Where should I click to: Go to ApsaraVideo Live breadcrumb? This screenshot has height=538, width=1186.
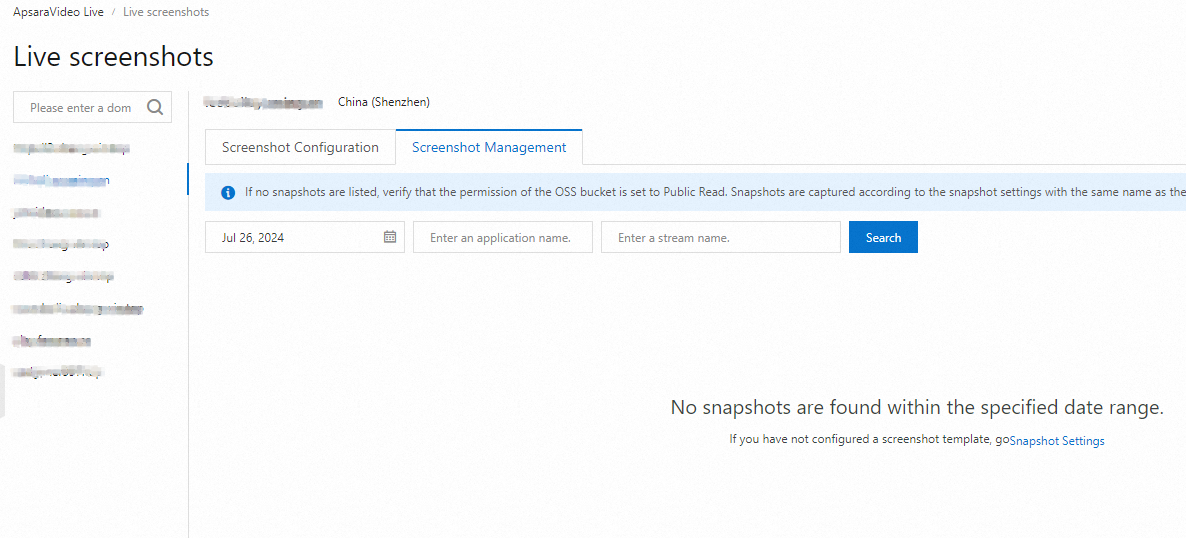coord(58,12)
